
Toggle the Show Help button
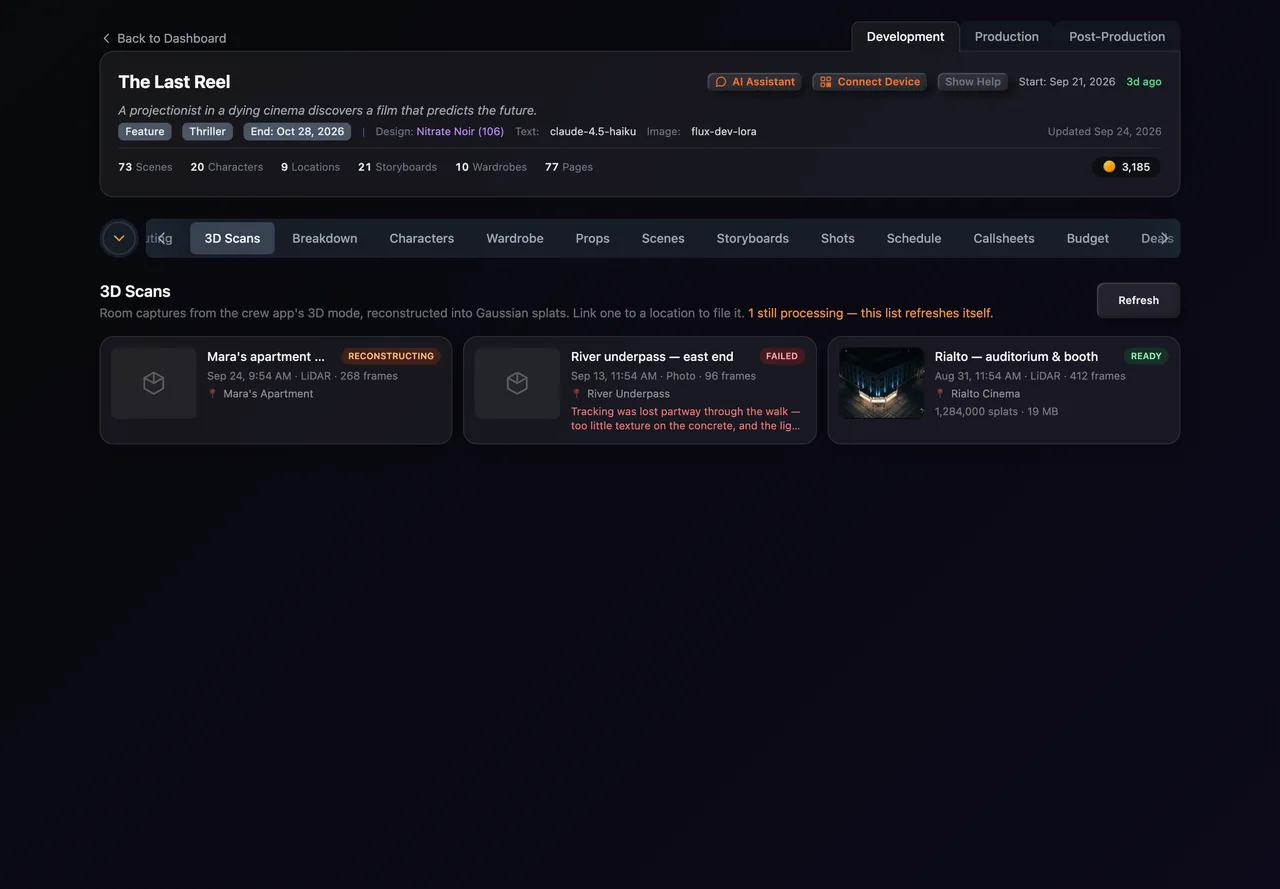973,82
